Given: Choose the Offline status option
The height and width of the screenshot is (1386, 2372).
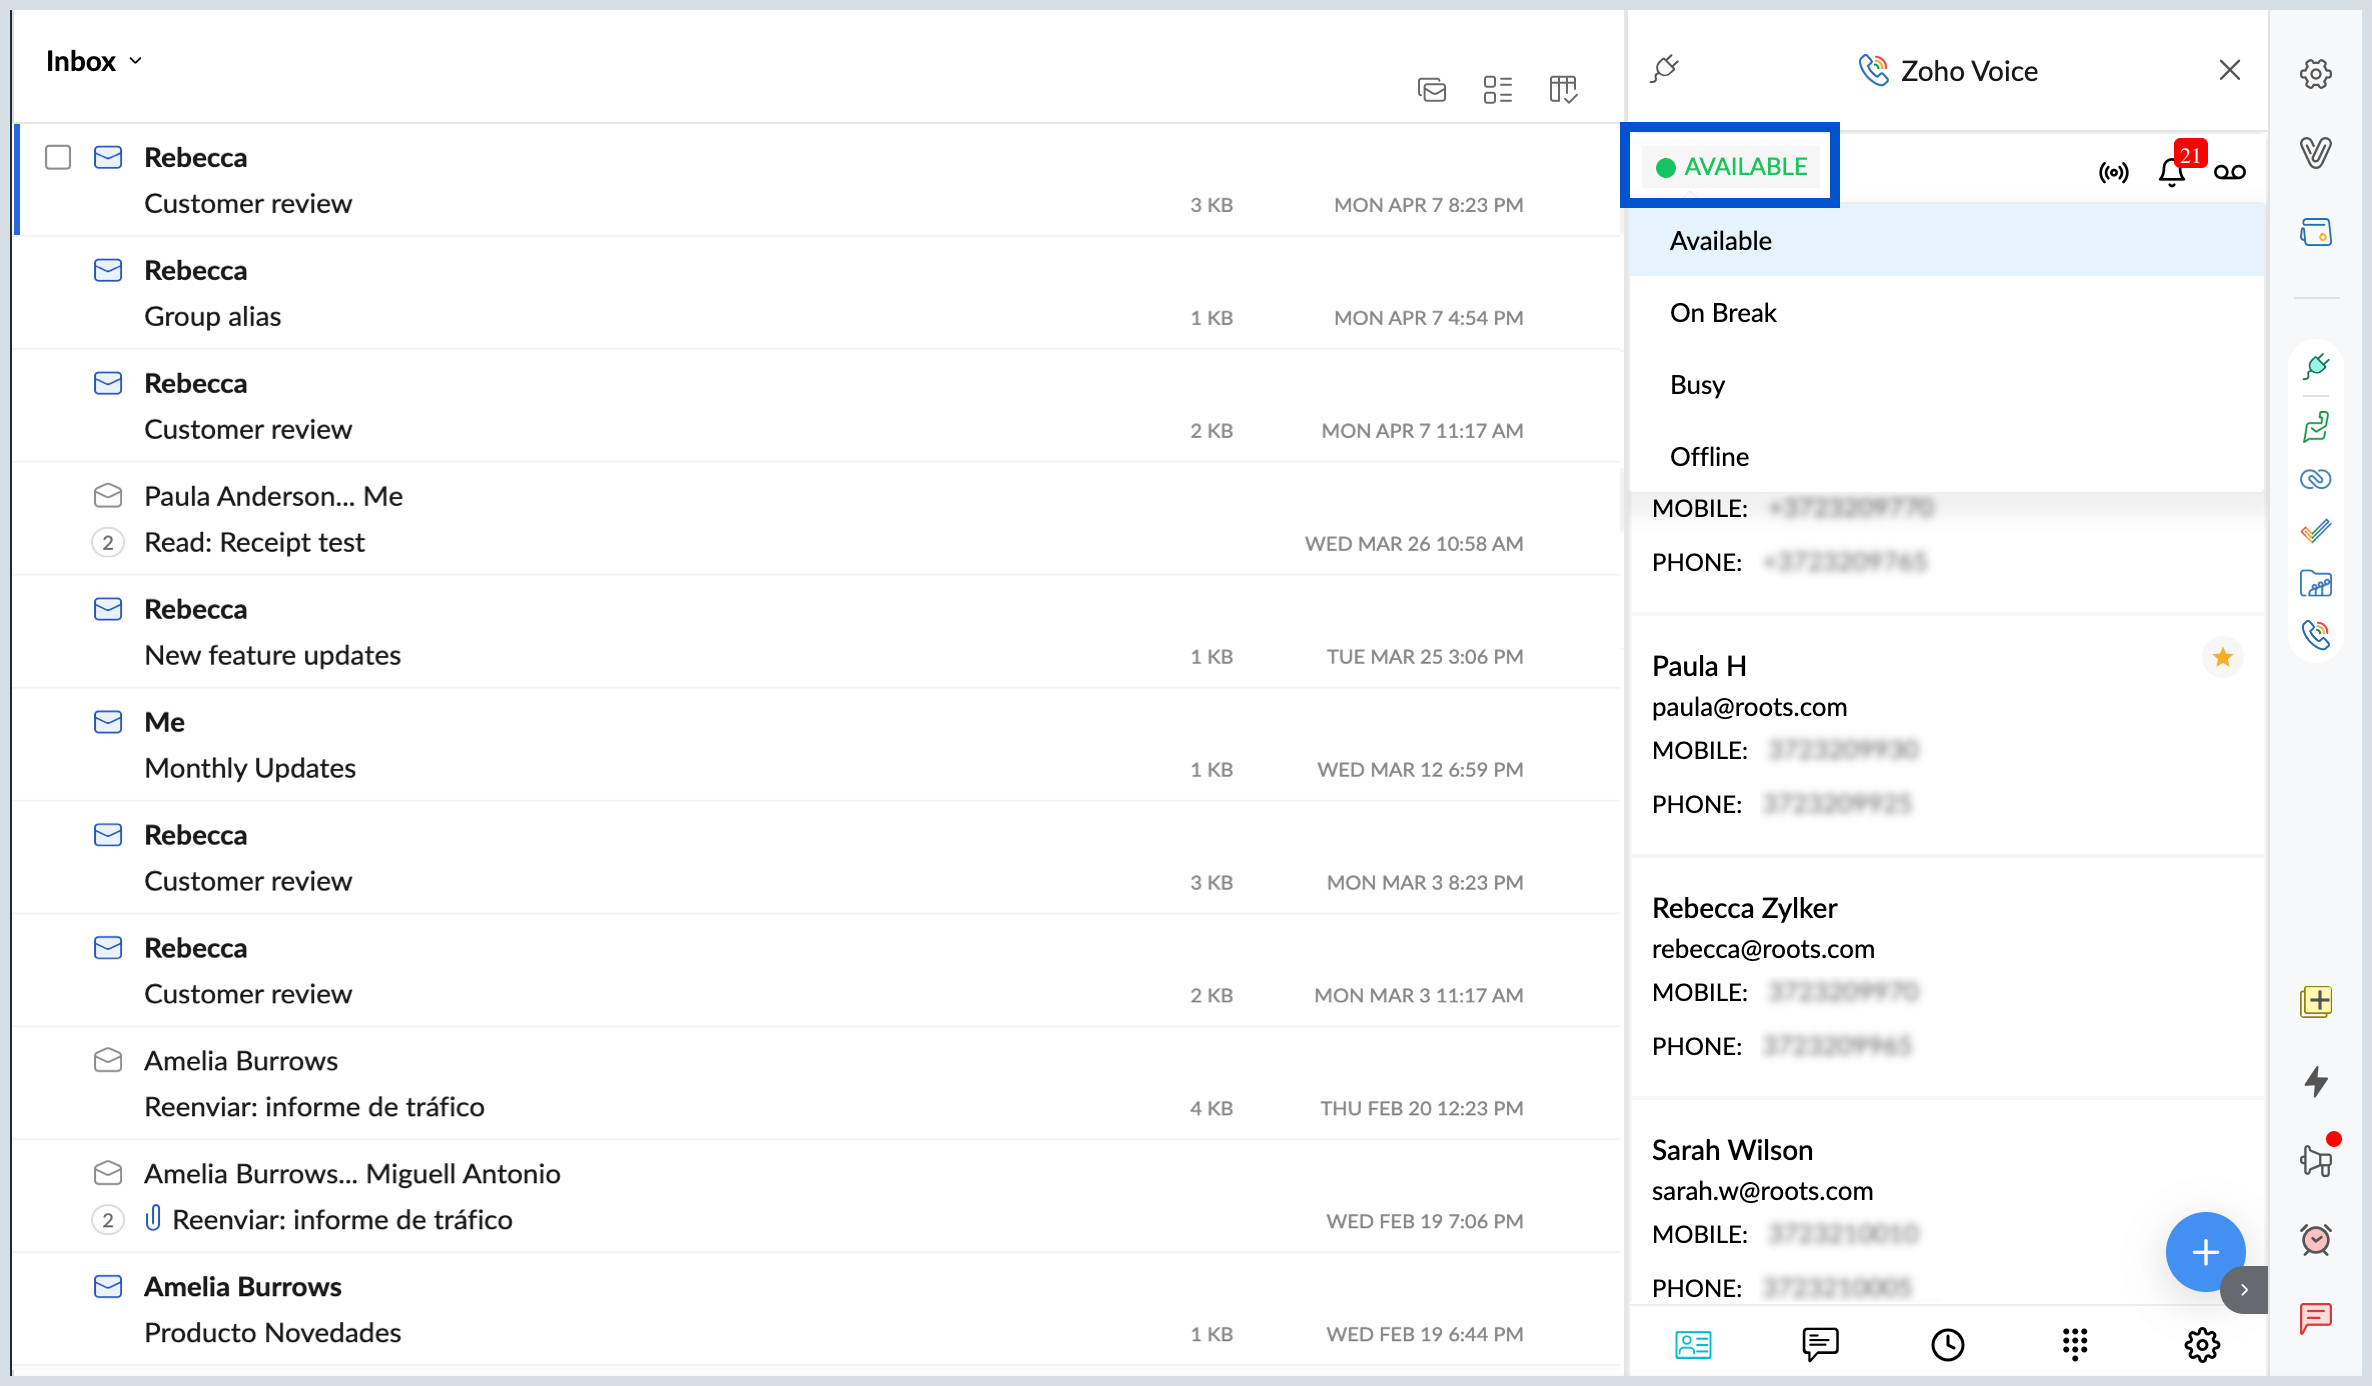Looking at the screenshot, I should coord(1709,457).
